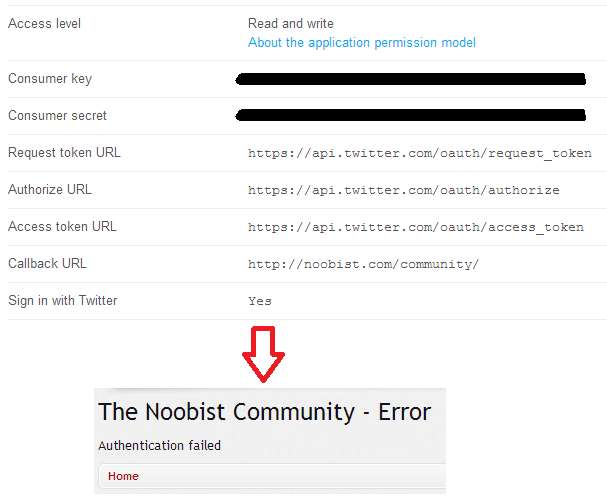The image size is (607, 503).
Task: Select the oauth/authorize URL value
Action: (x=403, y=190)
